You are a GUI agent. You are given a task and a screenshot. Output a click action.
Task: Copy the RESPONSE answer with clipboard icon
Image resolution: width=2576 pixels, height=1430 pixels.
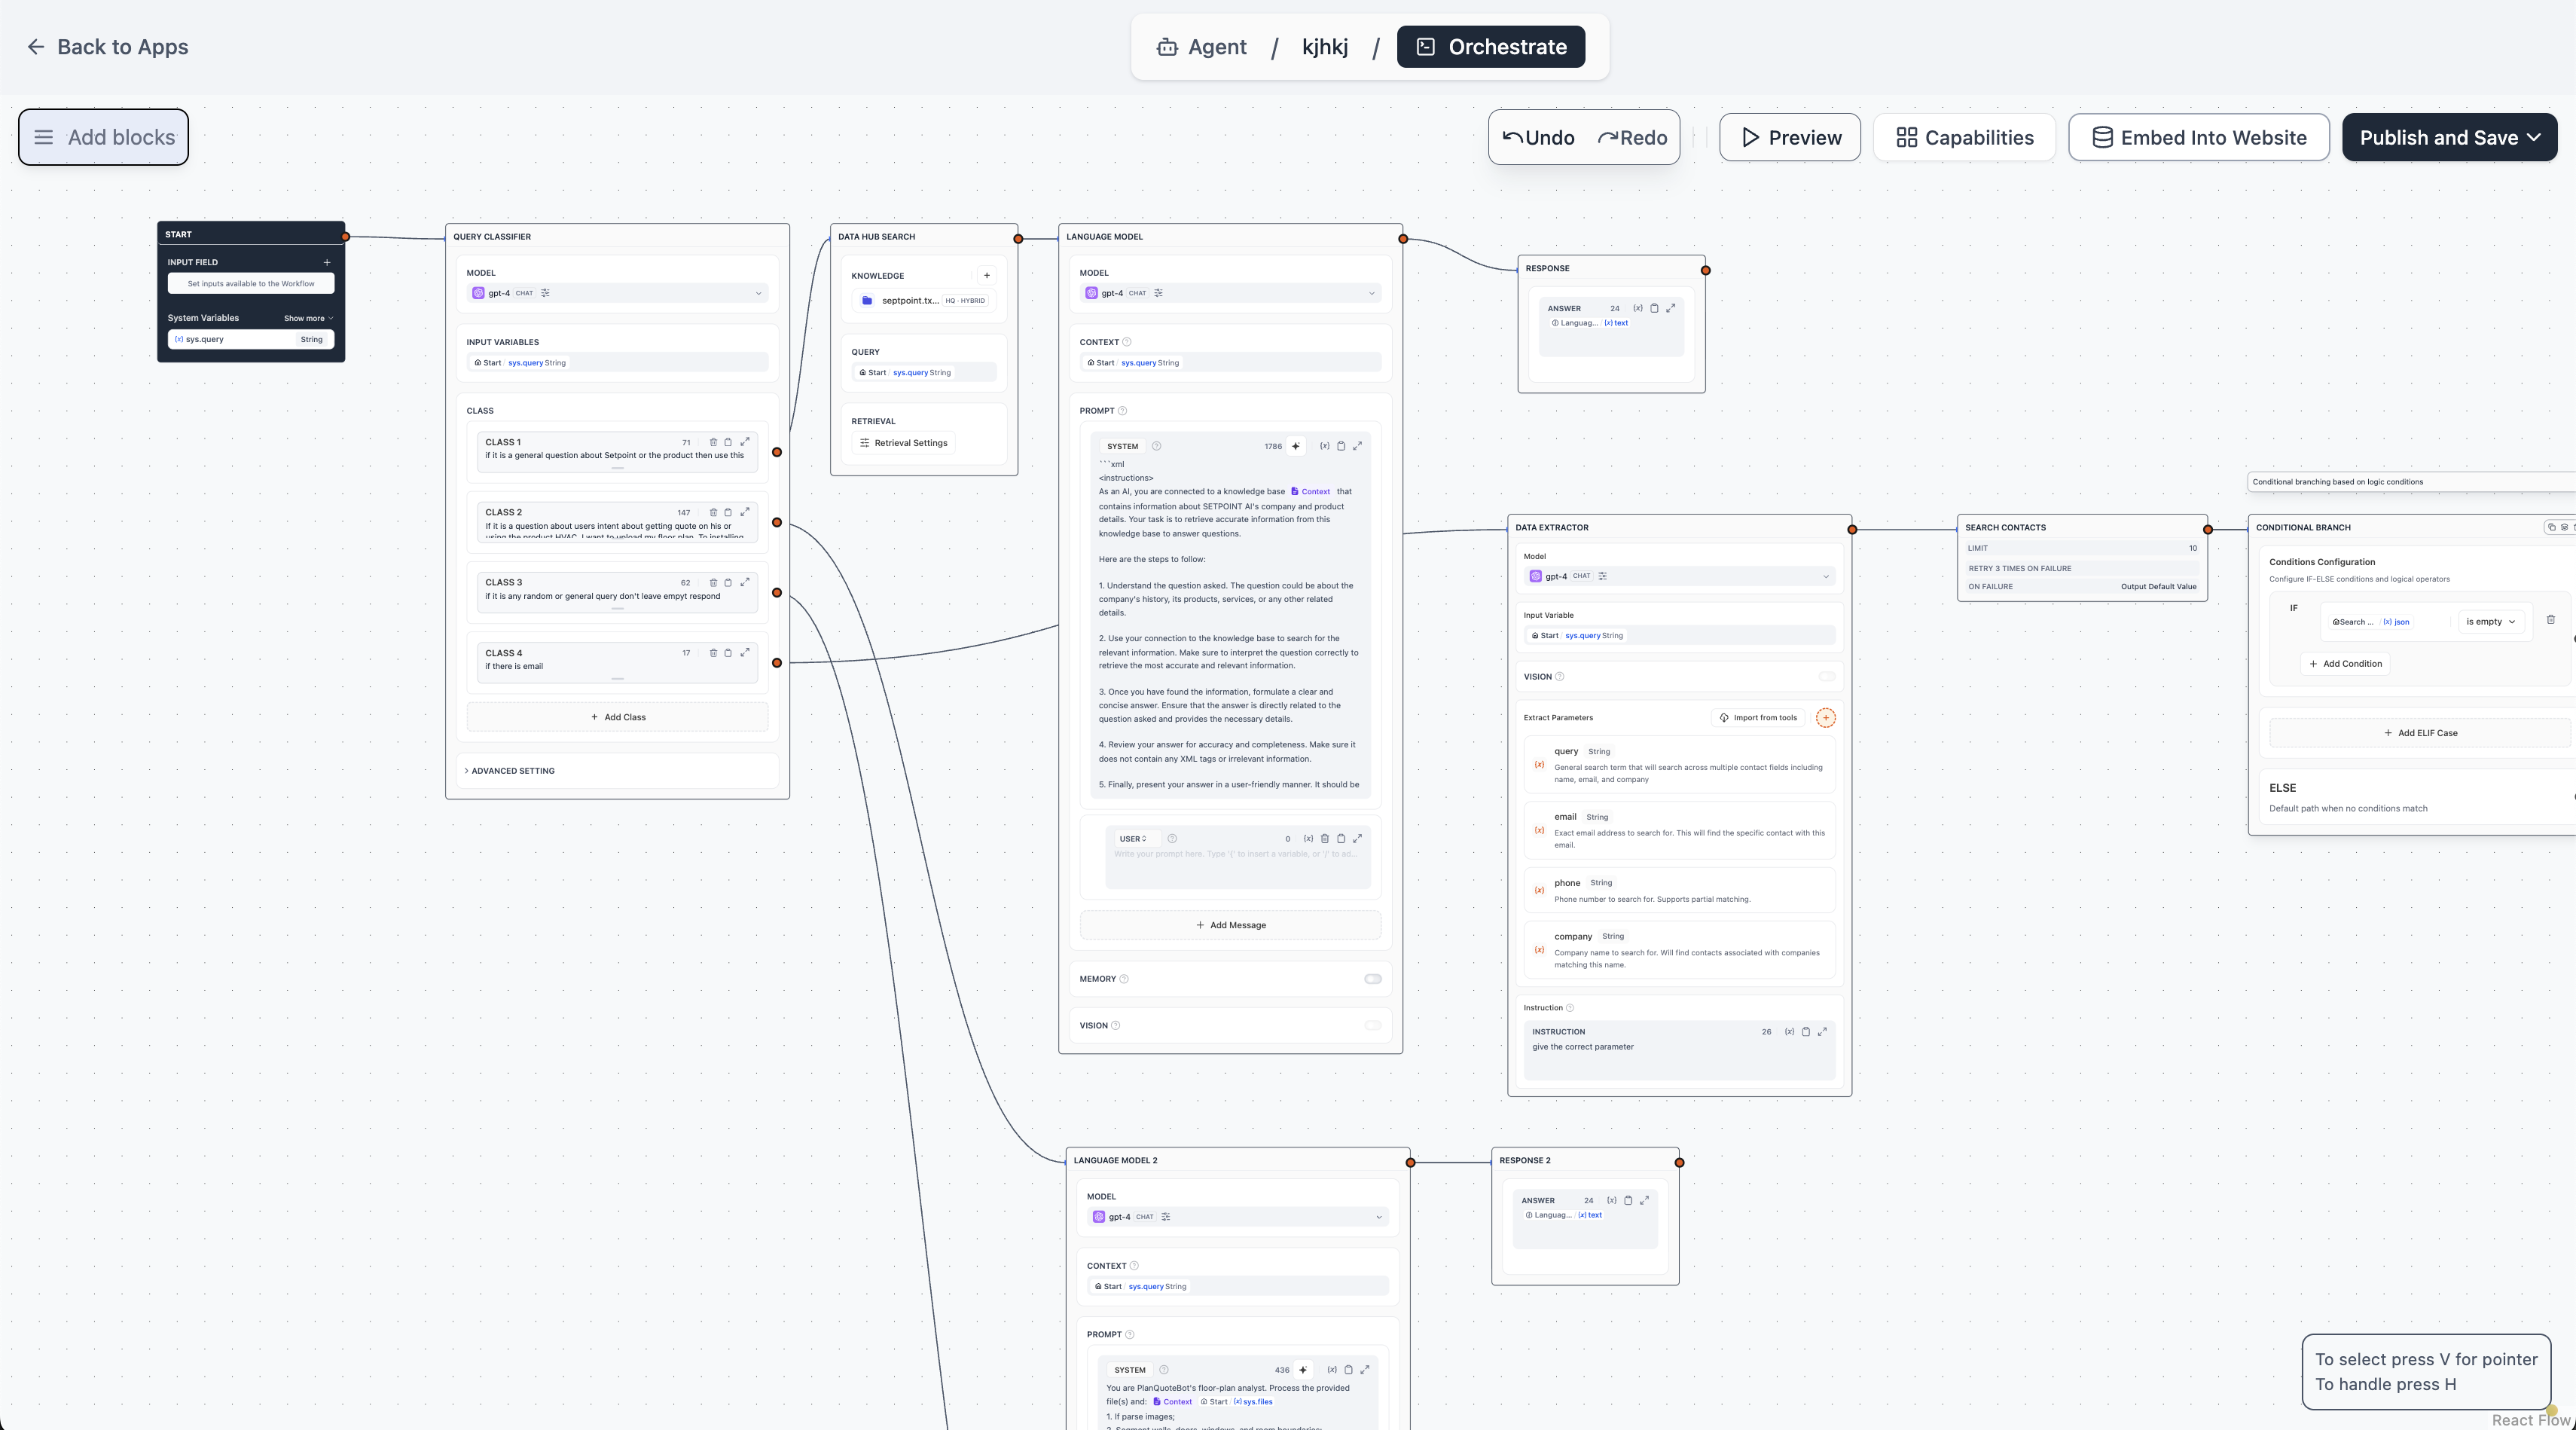click(x=1654, y=308)
